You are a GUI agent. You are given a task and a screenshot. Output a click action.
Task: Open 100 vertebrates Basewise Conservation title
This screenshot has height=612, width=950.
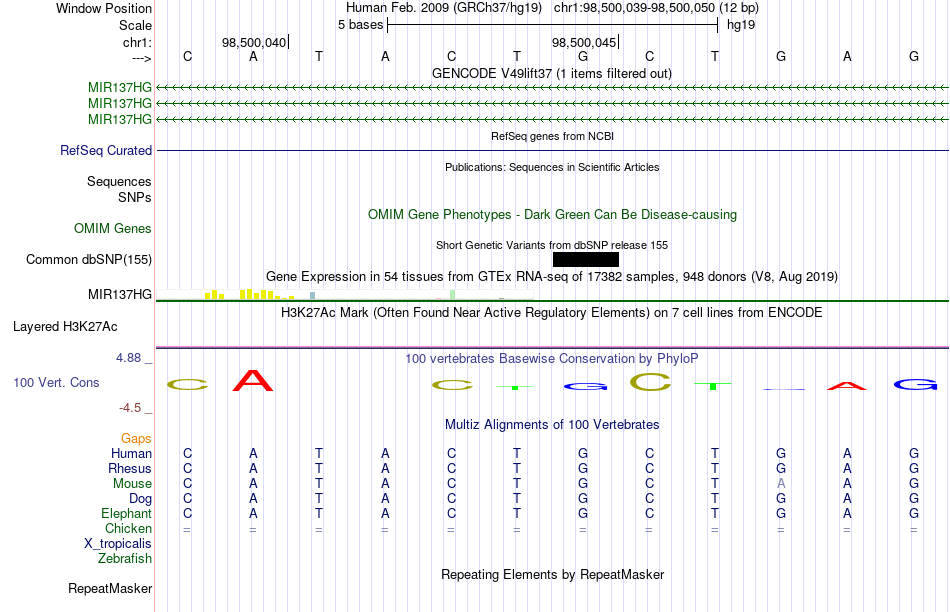coord(552,359)
